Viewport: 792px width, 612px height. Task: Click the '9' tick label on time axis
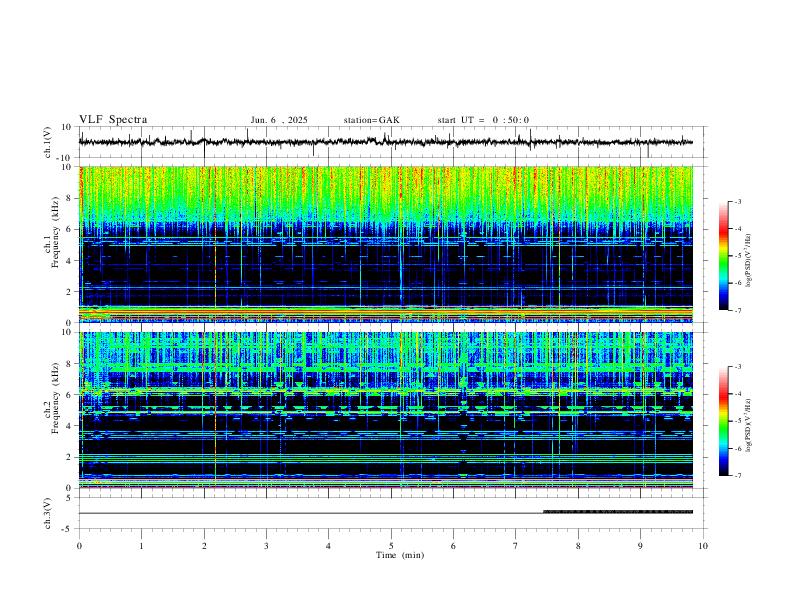pyautogui.click(x=640, y=546)
